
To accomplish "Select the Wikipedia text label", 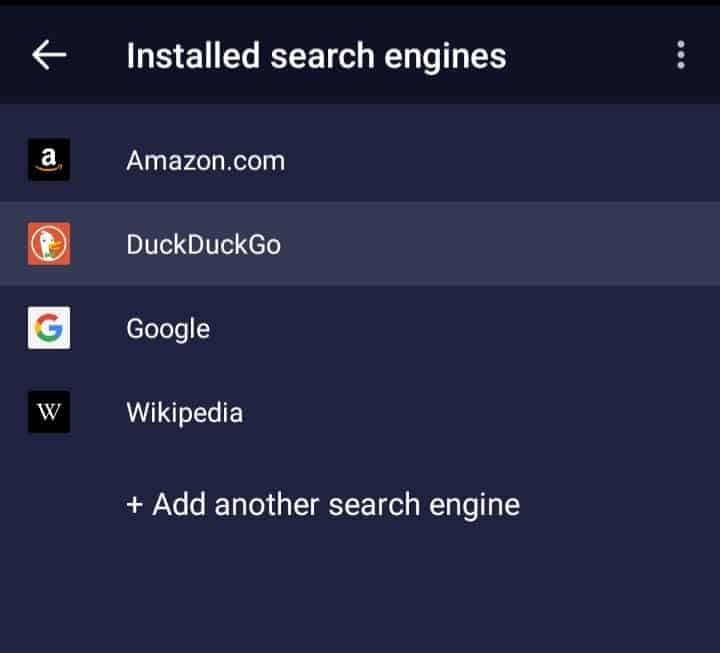I will tap(184, 412).
